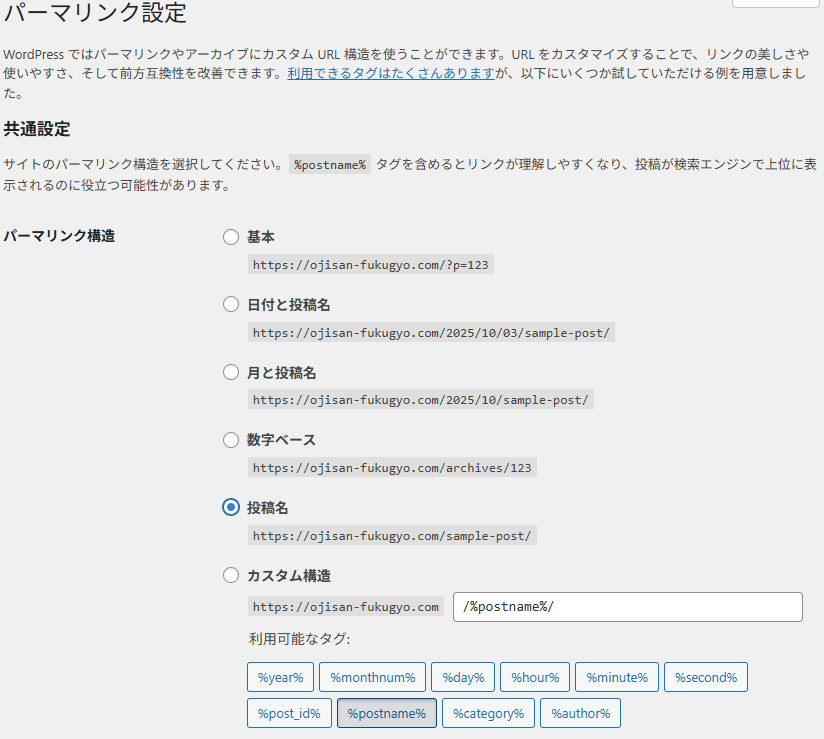Screen dimensions: 824x739
Task: Click the custom structure text field
Action: tap(627, 607)
